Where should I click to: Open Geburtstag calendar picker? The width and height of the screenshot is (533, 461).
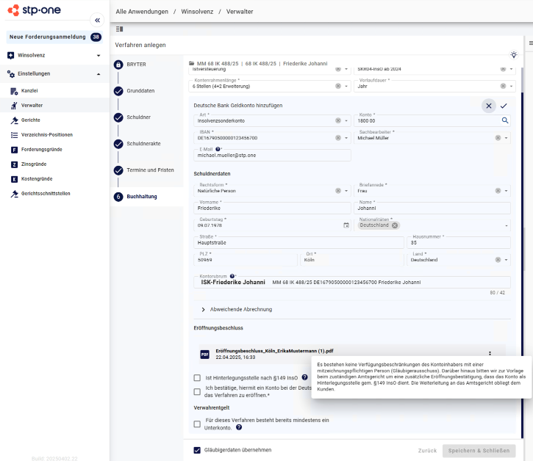[346, 225]
